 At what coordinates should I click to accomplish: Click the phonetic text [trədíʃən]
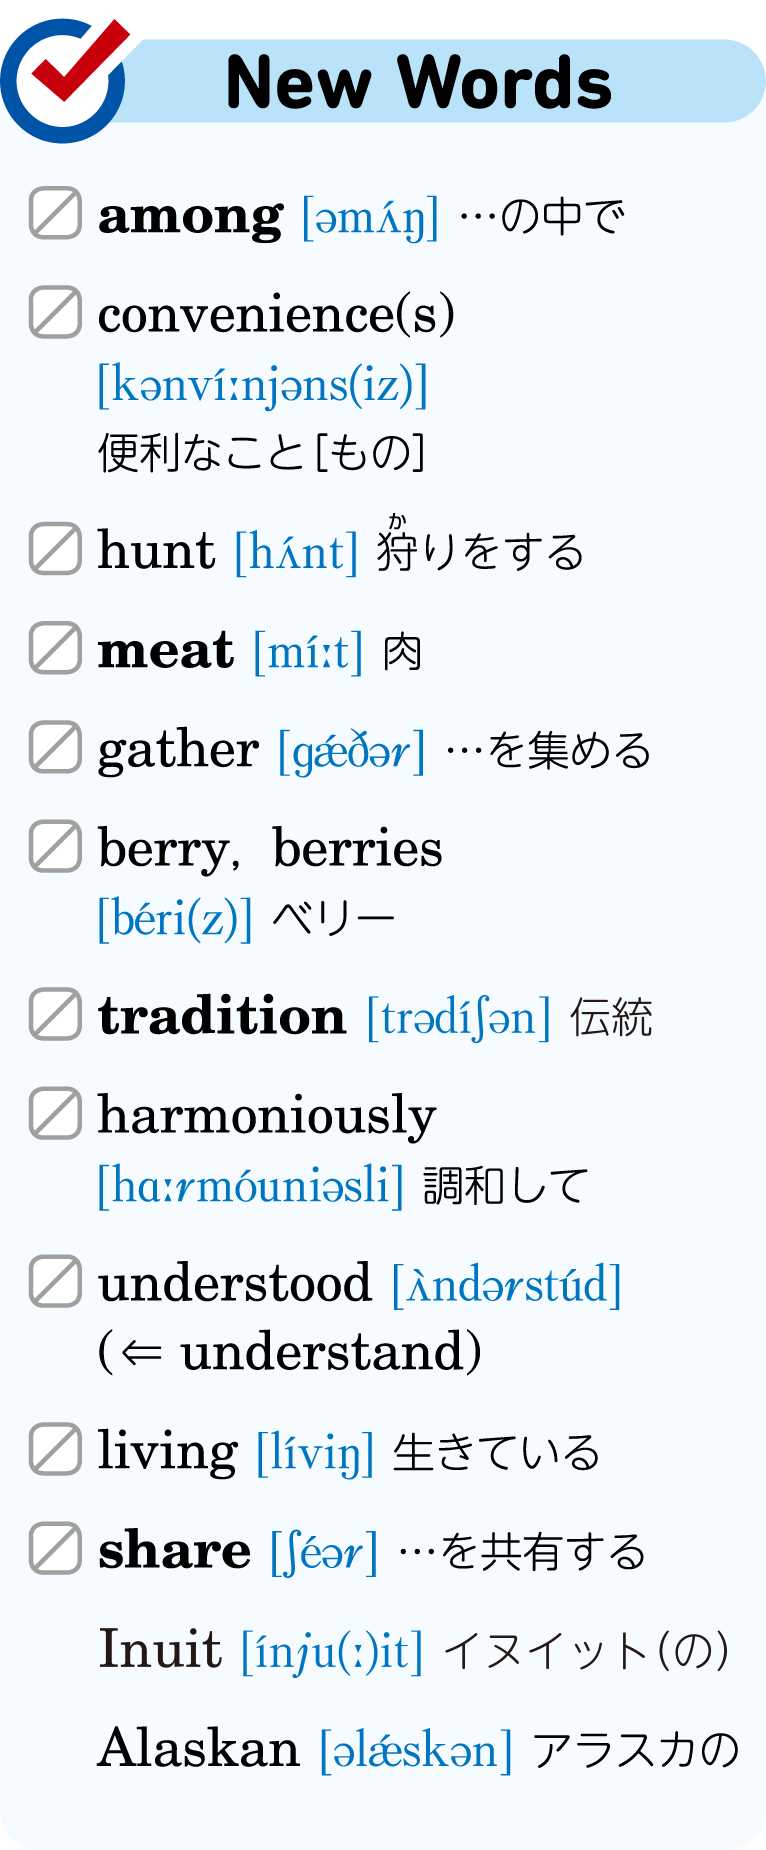click(459, 1019)
